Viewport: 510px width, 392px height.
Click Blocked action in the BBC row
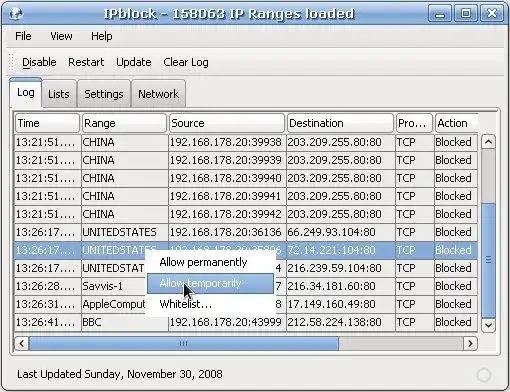coord(456,322)
